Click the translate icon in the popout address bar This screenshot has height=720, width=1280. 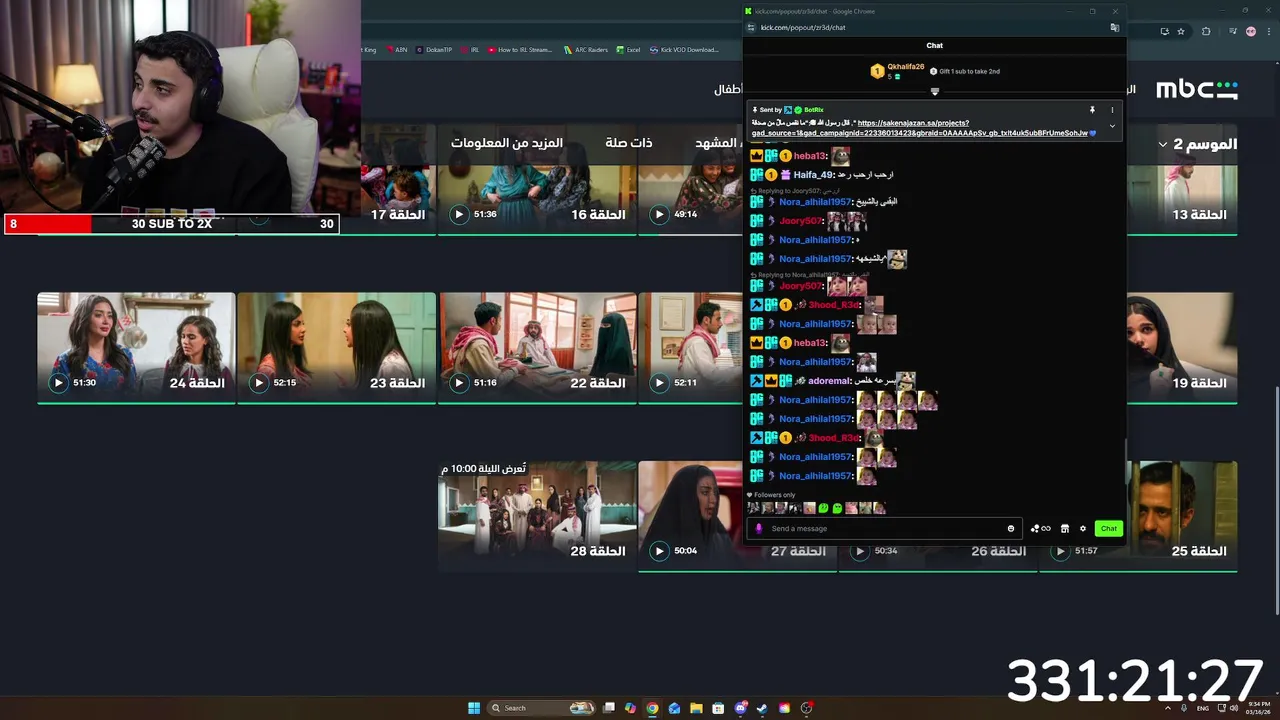point(1114,27)
